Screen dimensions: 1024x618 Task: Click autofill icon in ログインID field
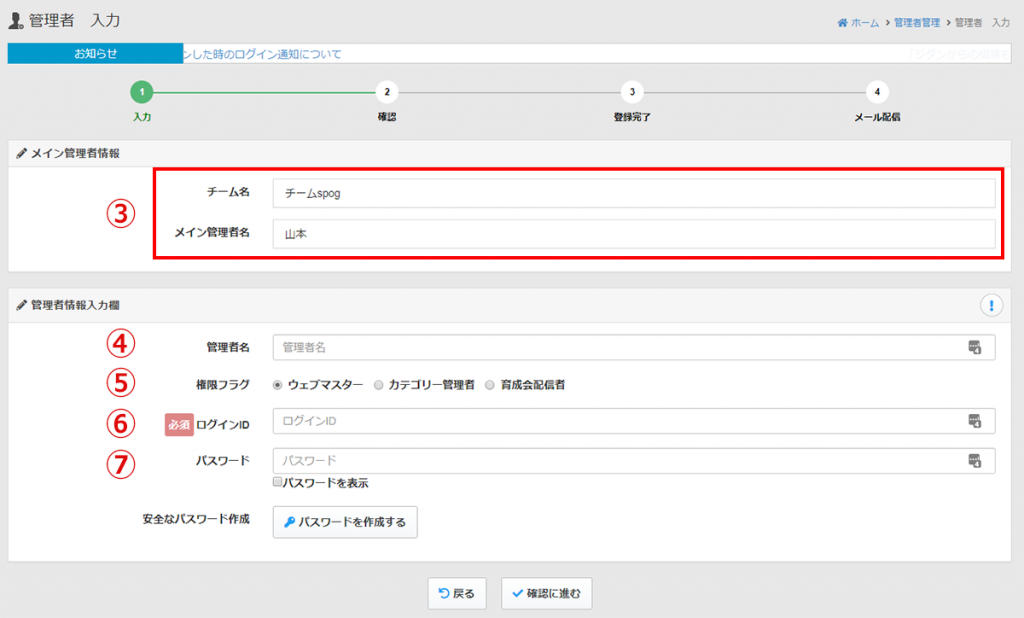(x=974, y=421)
